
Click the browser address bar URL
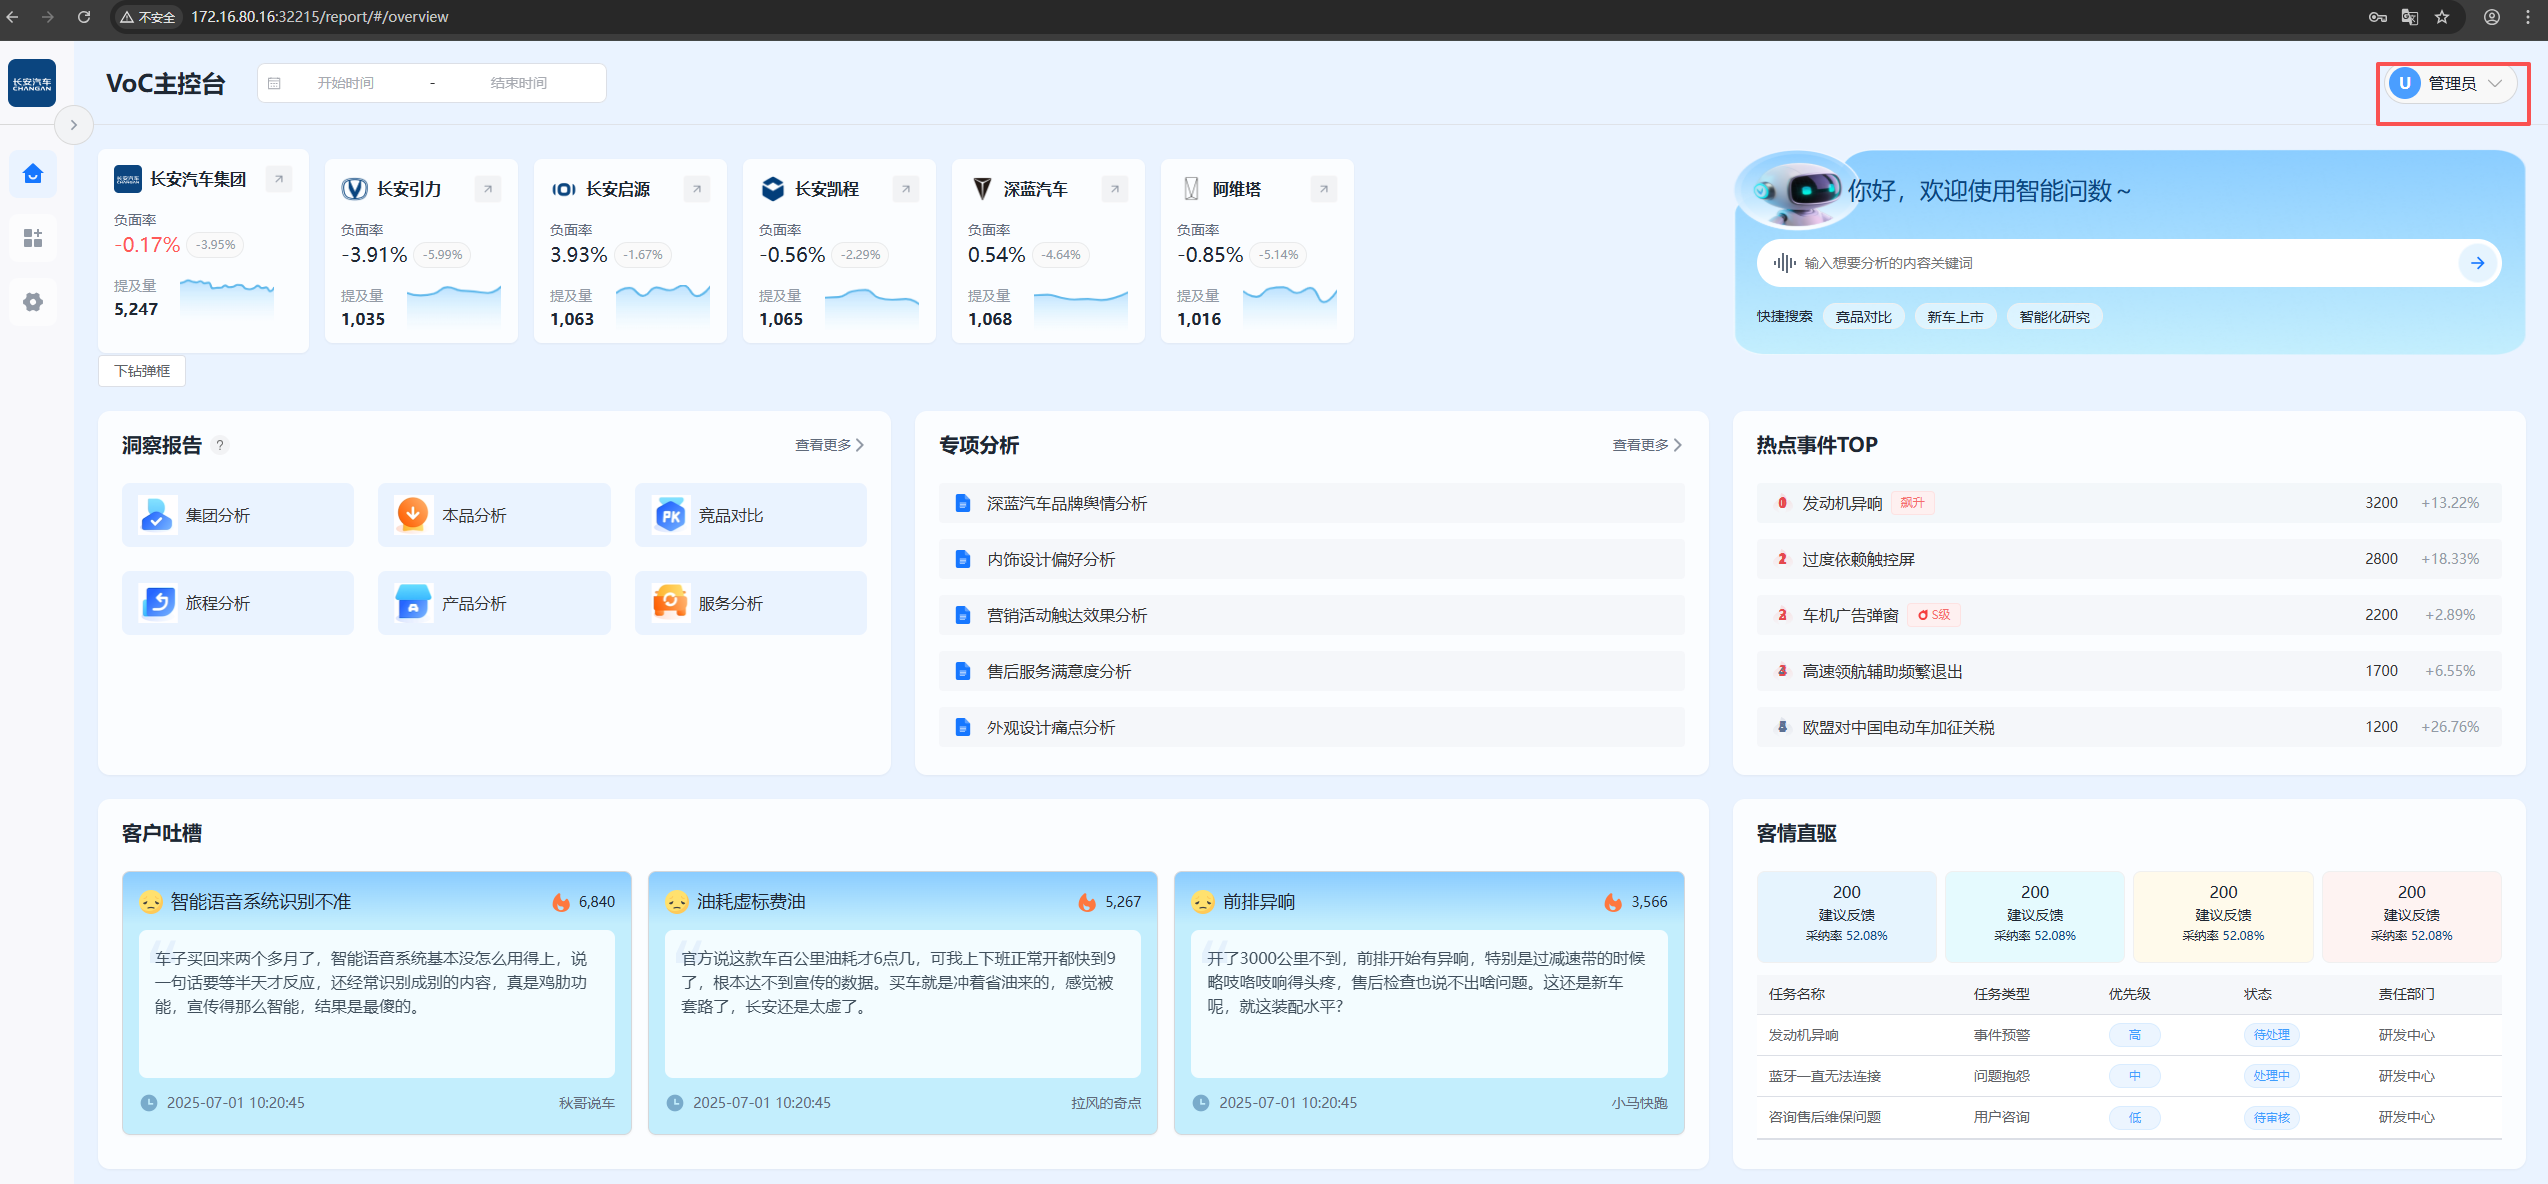pyautogui.click(x=320, y=17)
